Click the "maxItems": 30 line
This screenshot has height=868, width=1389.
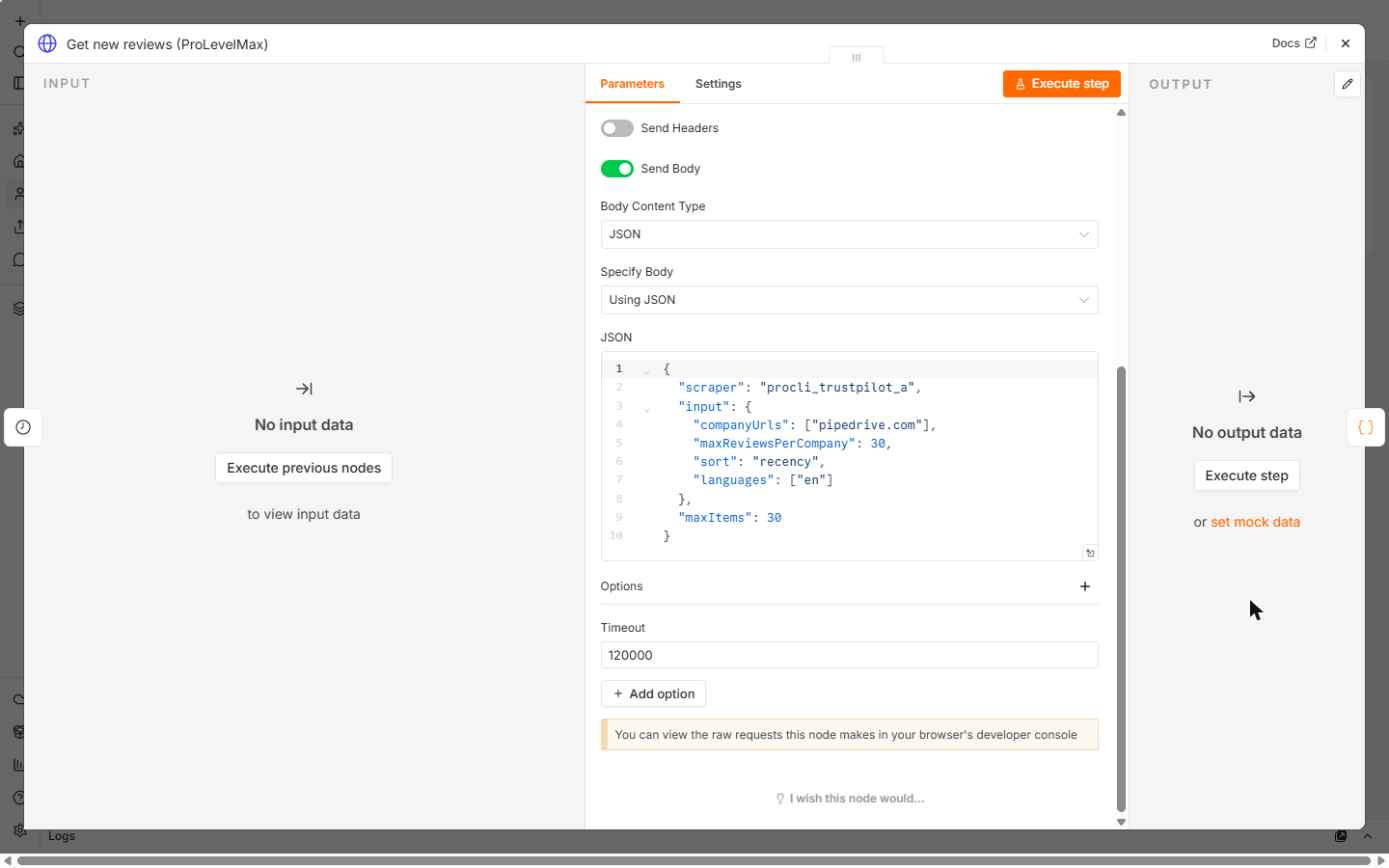730,518
